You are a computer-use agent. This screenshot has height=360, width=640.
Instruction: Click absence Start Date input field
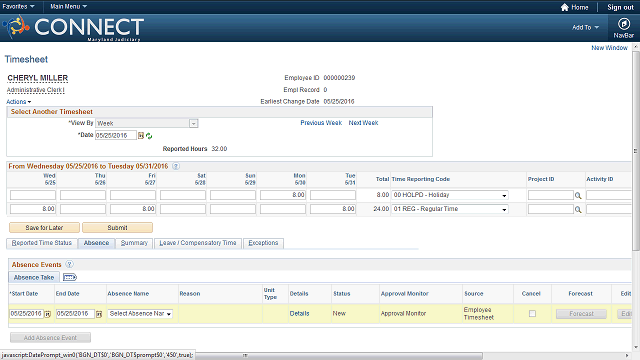coord(26,314)
